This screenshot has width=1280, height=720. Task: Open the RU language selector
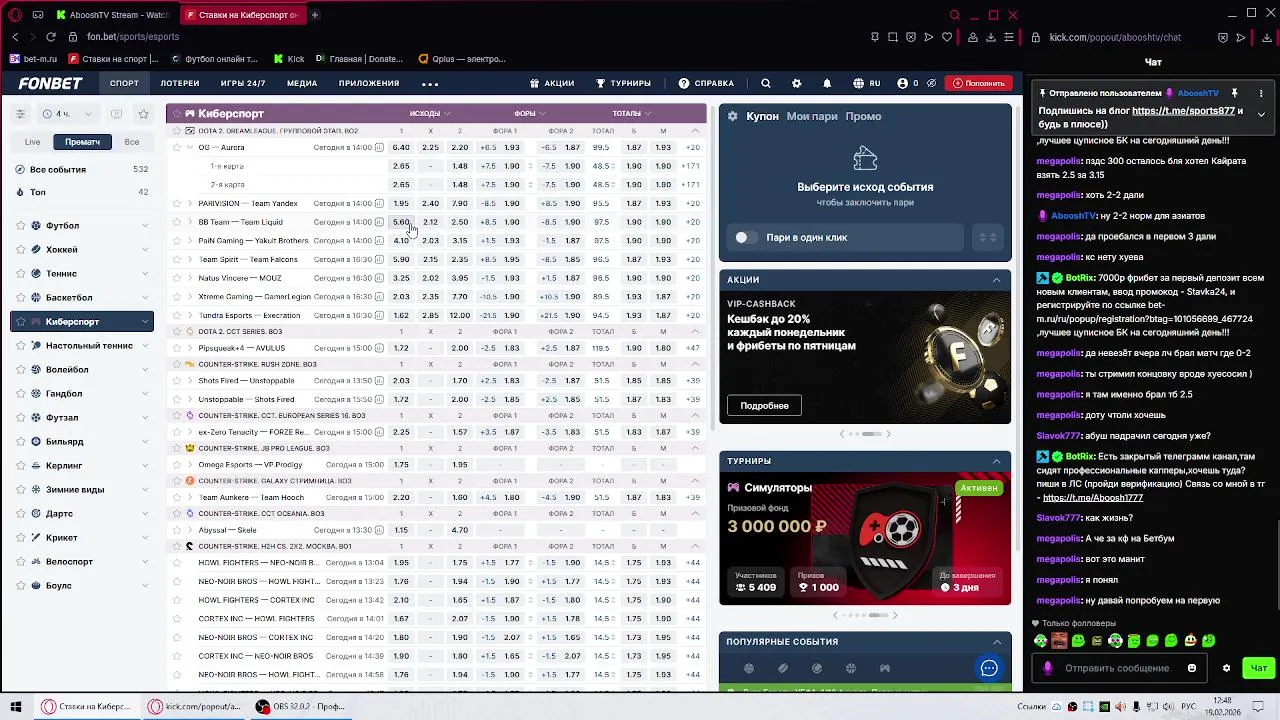866,83
